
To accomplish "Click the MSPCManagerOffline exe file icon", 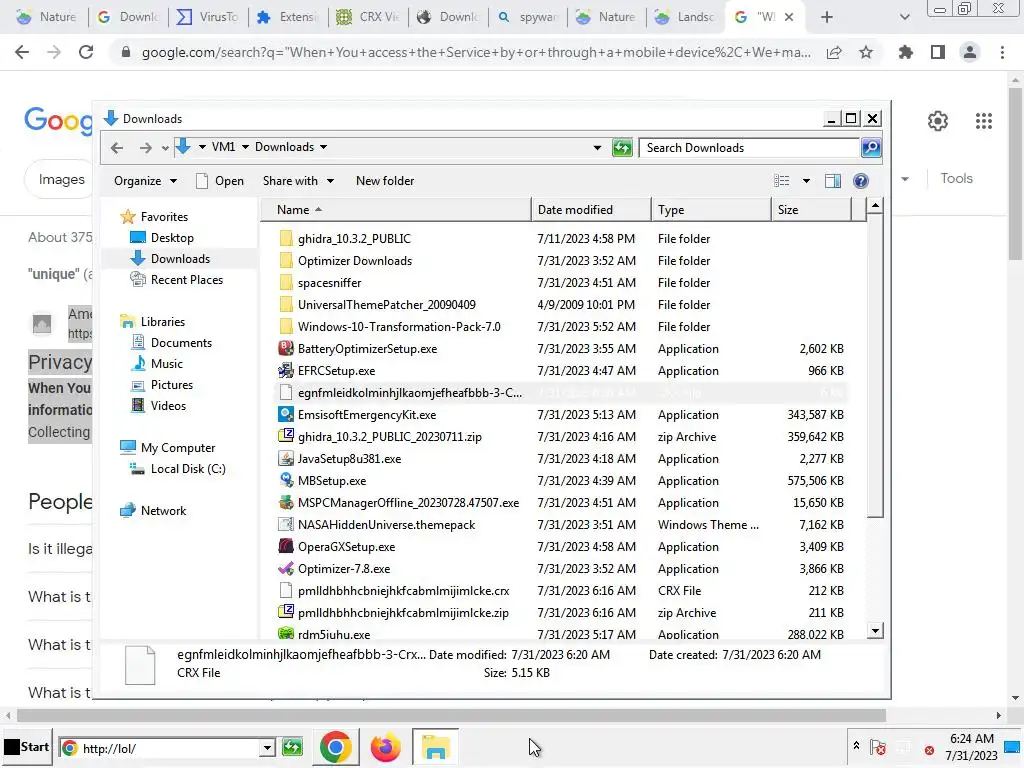I will [x=285, y=503].
